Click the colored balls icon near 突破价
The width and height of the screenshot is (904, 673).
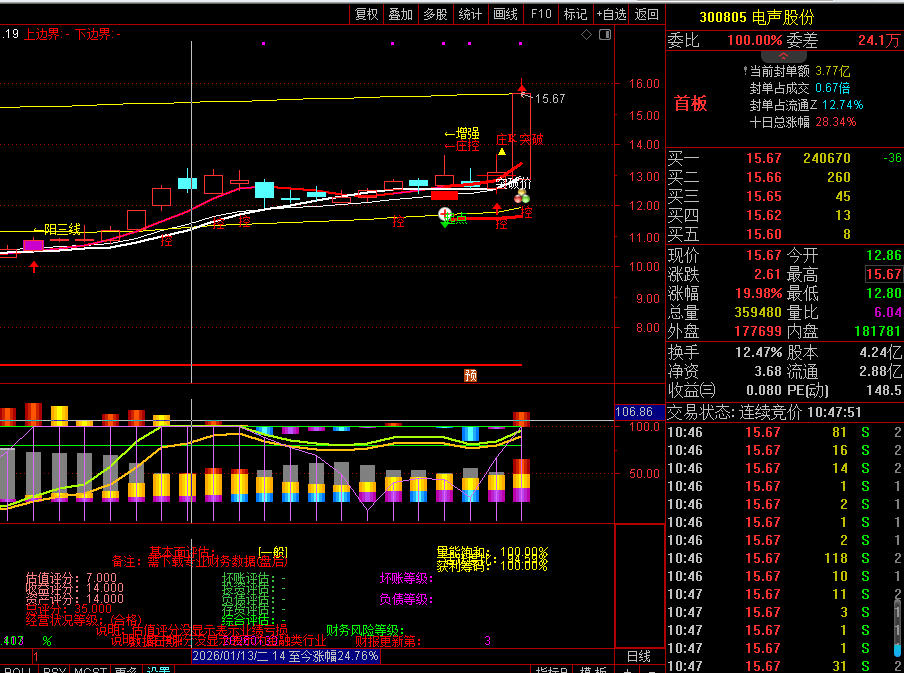coord(521,199)
